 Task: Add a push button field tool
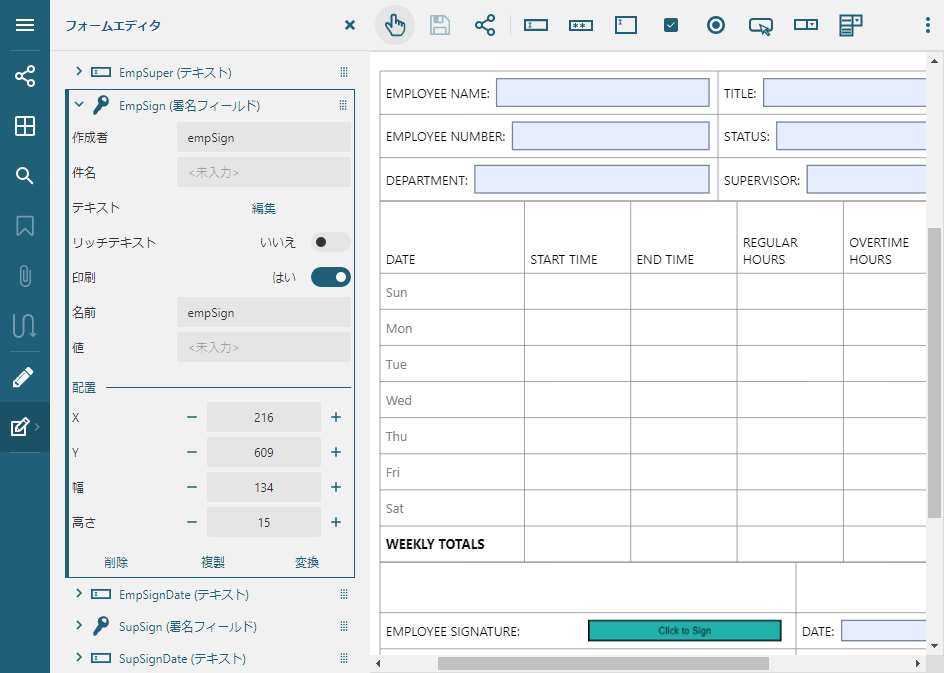(x=761, y=26)
